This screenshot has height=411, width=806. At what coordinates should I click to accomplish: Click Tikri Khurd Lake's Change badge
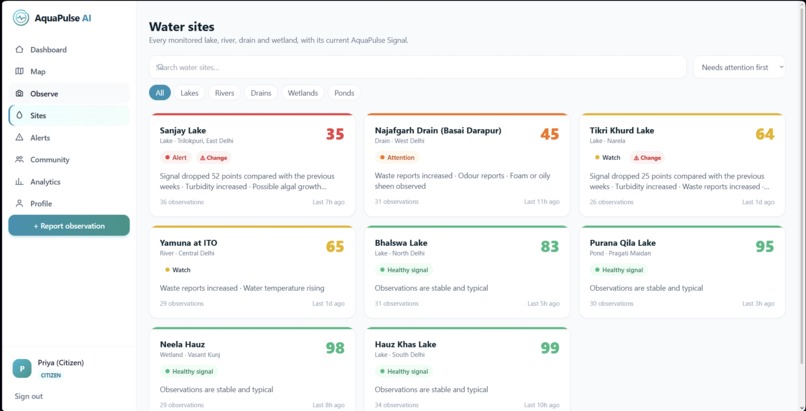(647, 158)
